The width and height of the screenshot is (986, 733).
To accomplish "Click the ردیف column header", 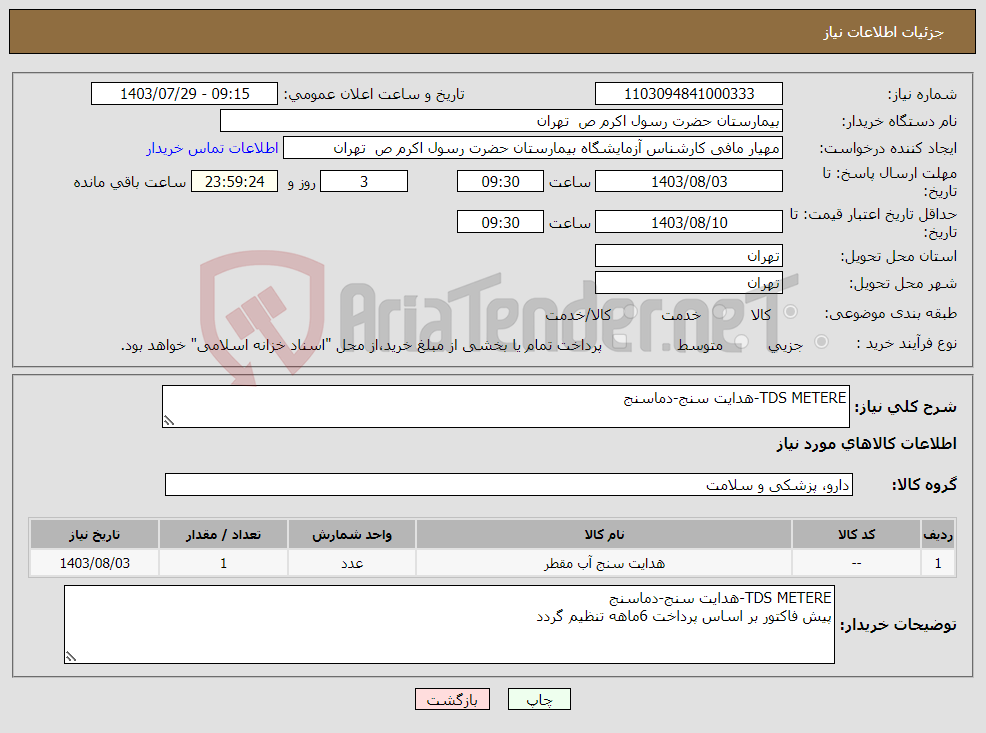I will tap(938, 534).
